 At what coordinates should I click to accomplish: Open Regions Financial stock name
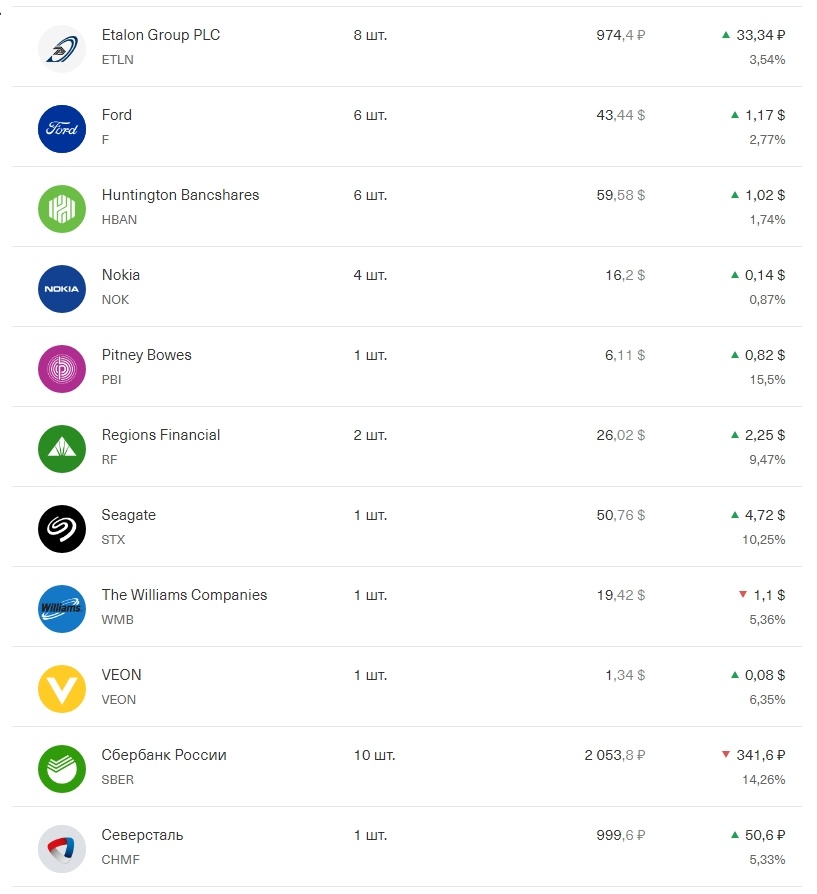click(x=161, y=435)
